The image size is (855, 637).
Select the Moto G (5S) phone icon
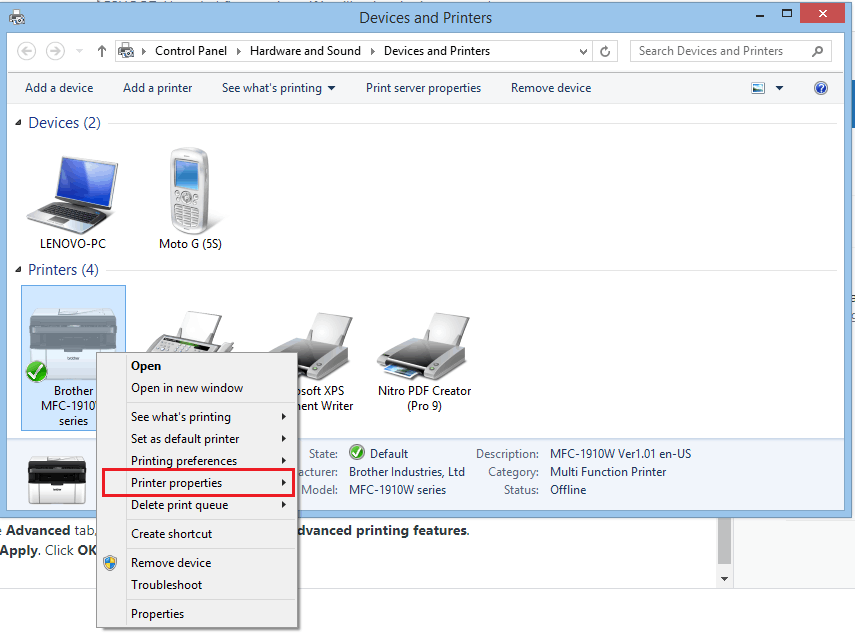point(189,191)
